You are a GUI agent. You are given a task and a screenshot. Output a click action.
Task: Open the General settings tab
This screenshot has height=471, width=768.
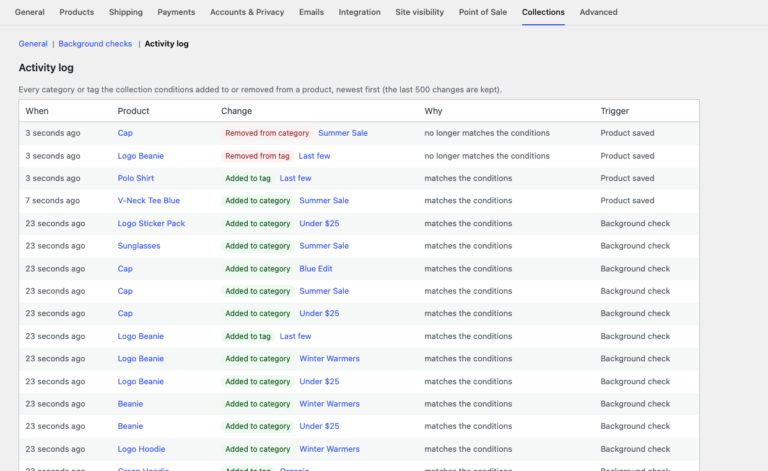[29, 12]
